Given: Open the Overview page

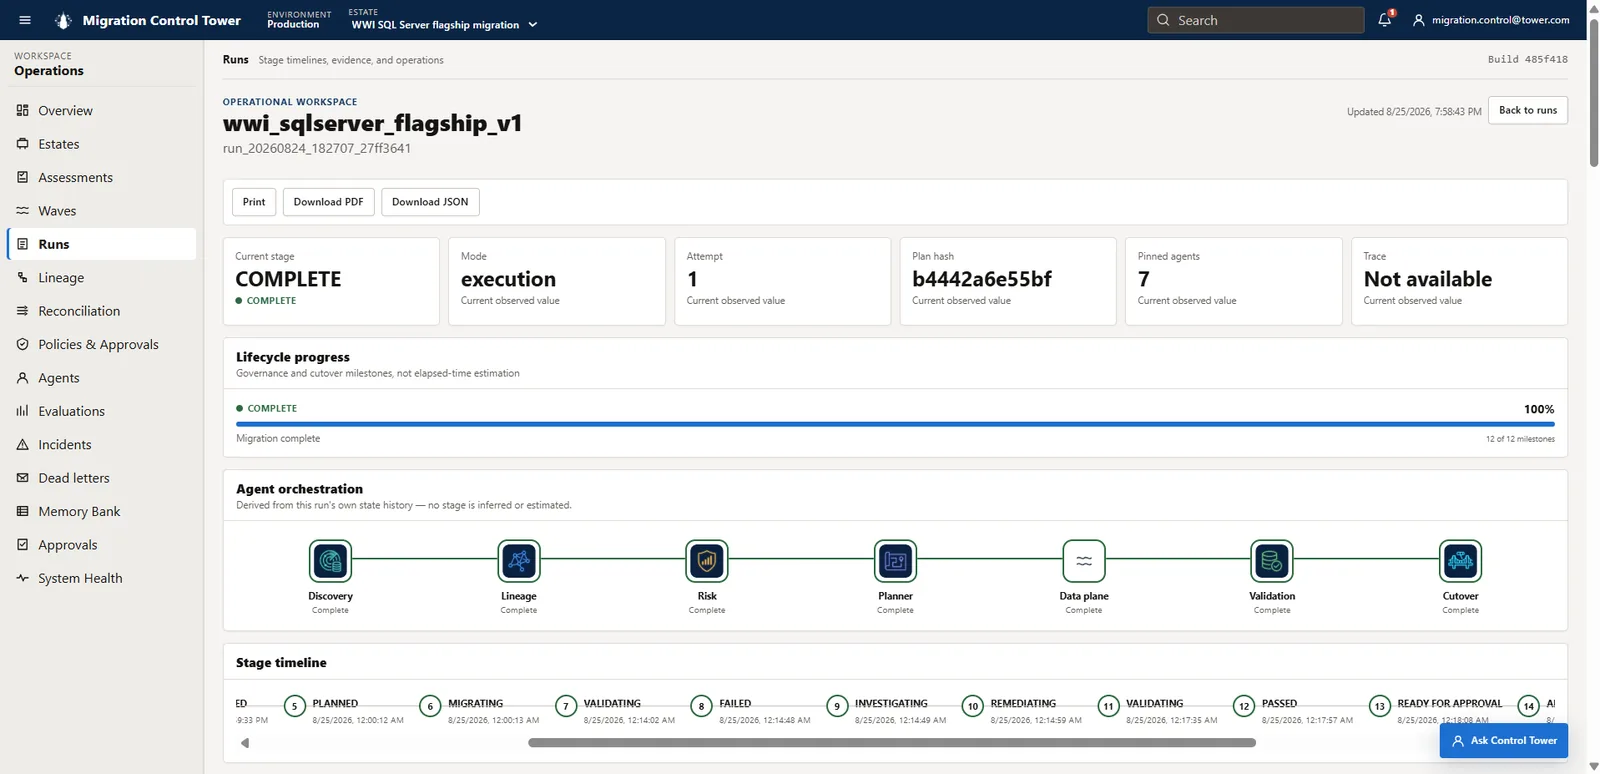Looking at the screenshot, I should click(x=100, y=110).
